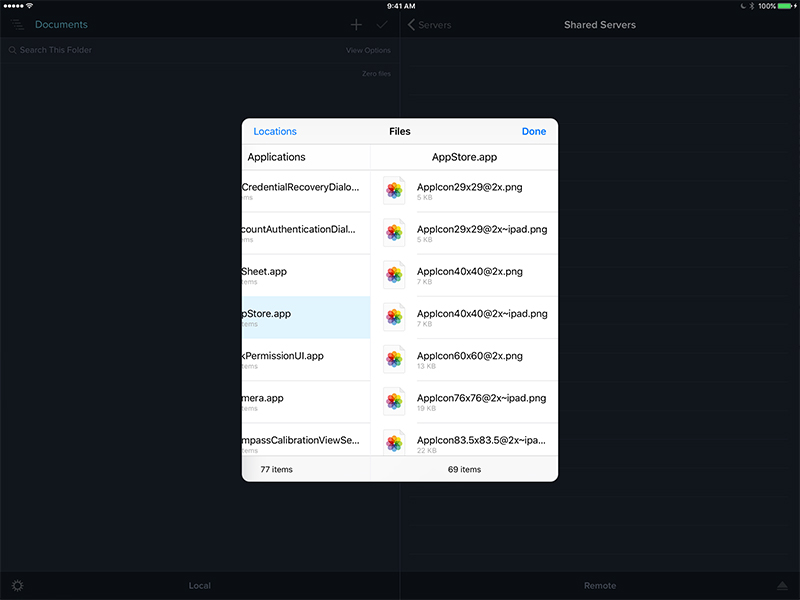Select the AppIcon29x29@2x.png file icon
The width and height of the screenshot is (800, 600).
point(394,191)
